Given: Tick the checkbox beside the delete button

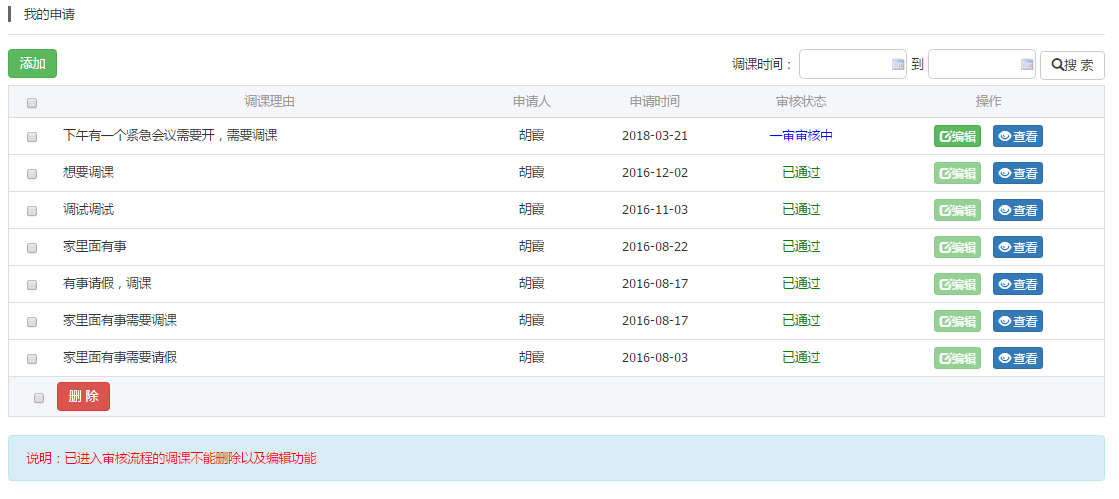Looking at the screenshot, I should pos(39,398).
